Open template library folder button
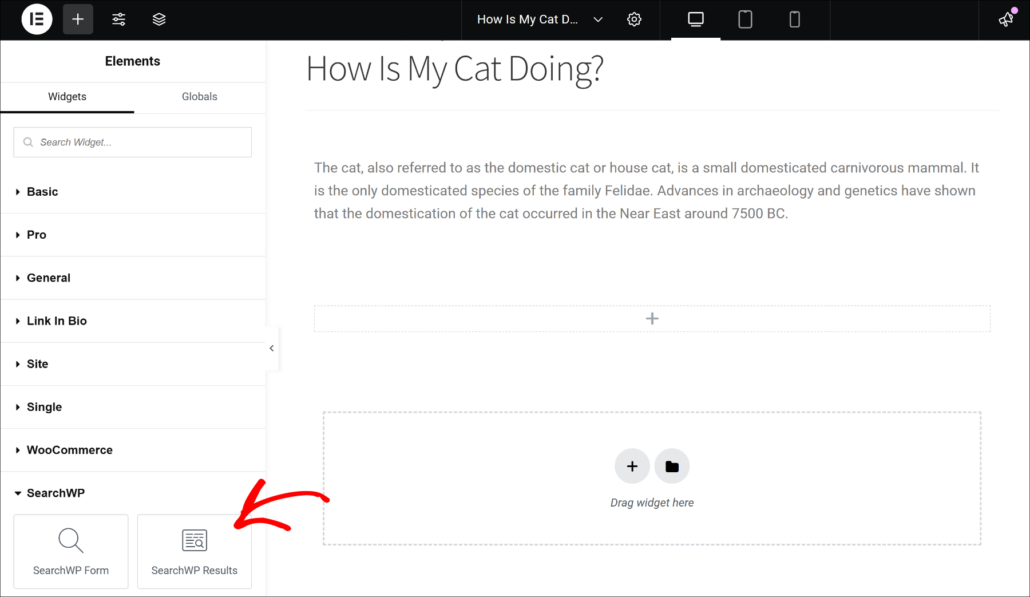Screen dimensions: 1030x597 point(671,466)
